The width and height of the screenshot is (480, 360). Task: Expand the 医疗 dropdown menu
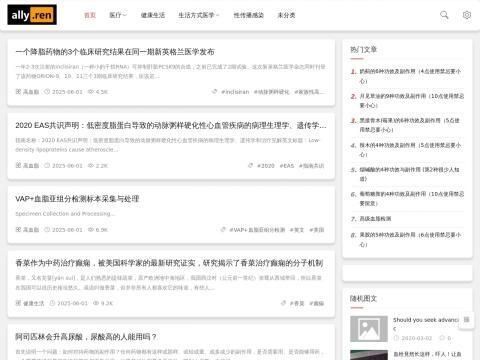pyautogui.click(x=118, y=15)
